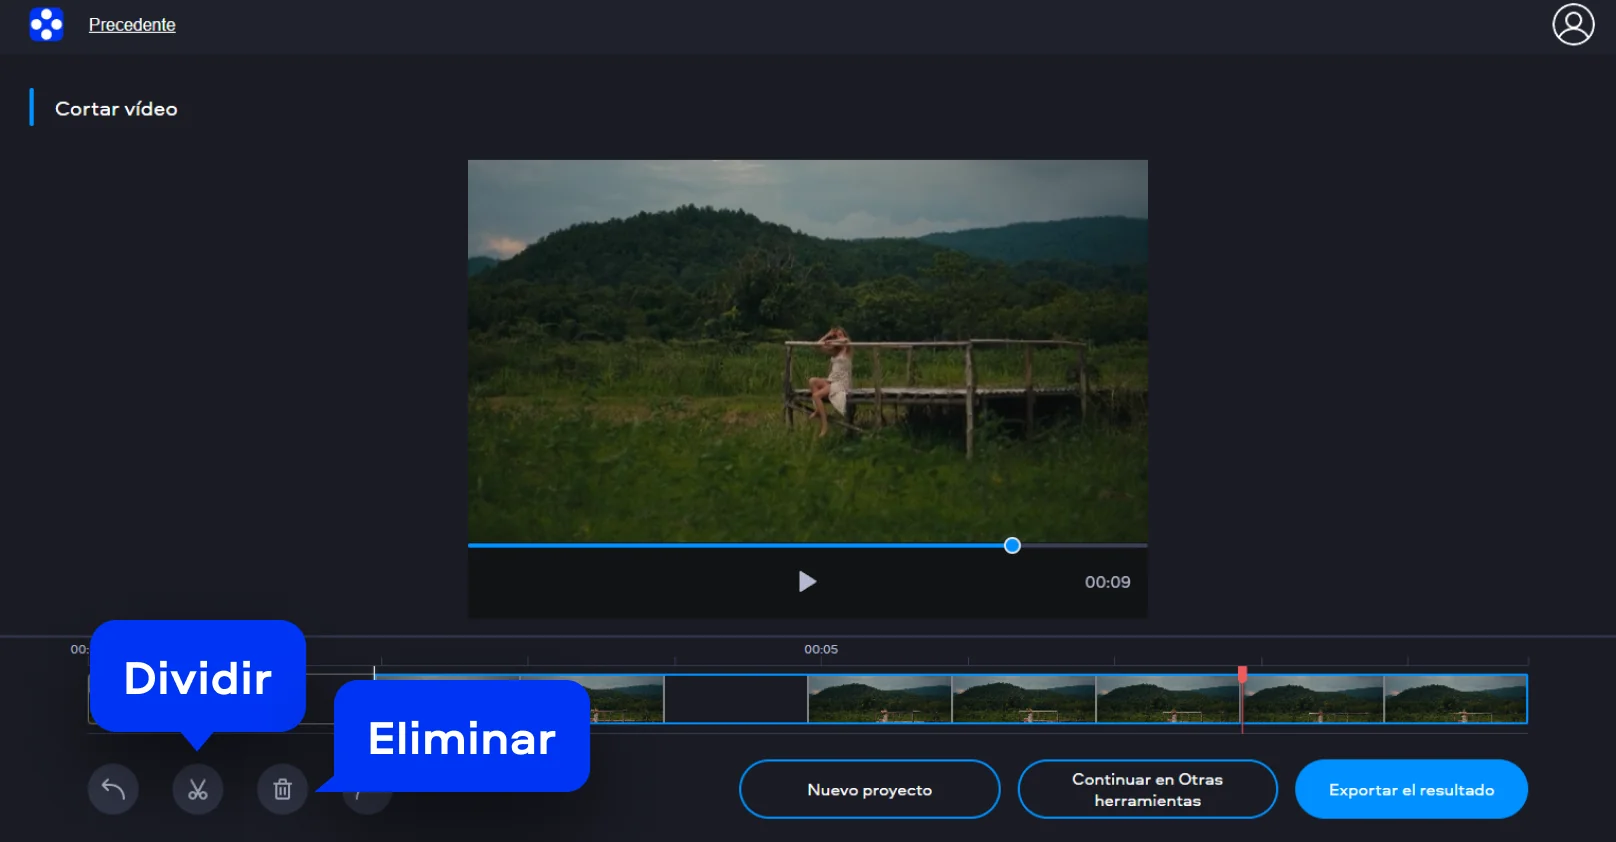Click Exportar el resultado
The width and height of the screenshot is (1616, 842).
tap(1411, 789)
